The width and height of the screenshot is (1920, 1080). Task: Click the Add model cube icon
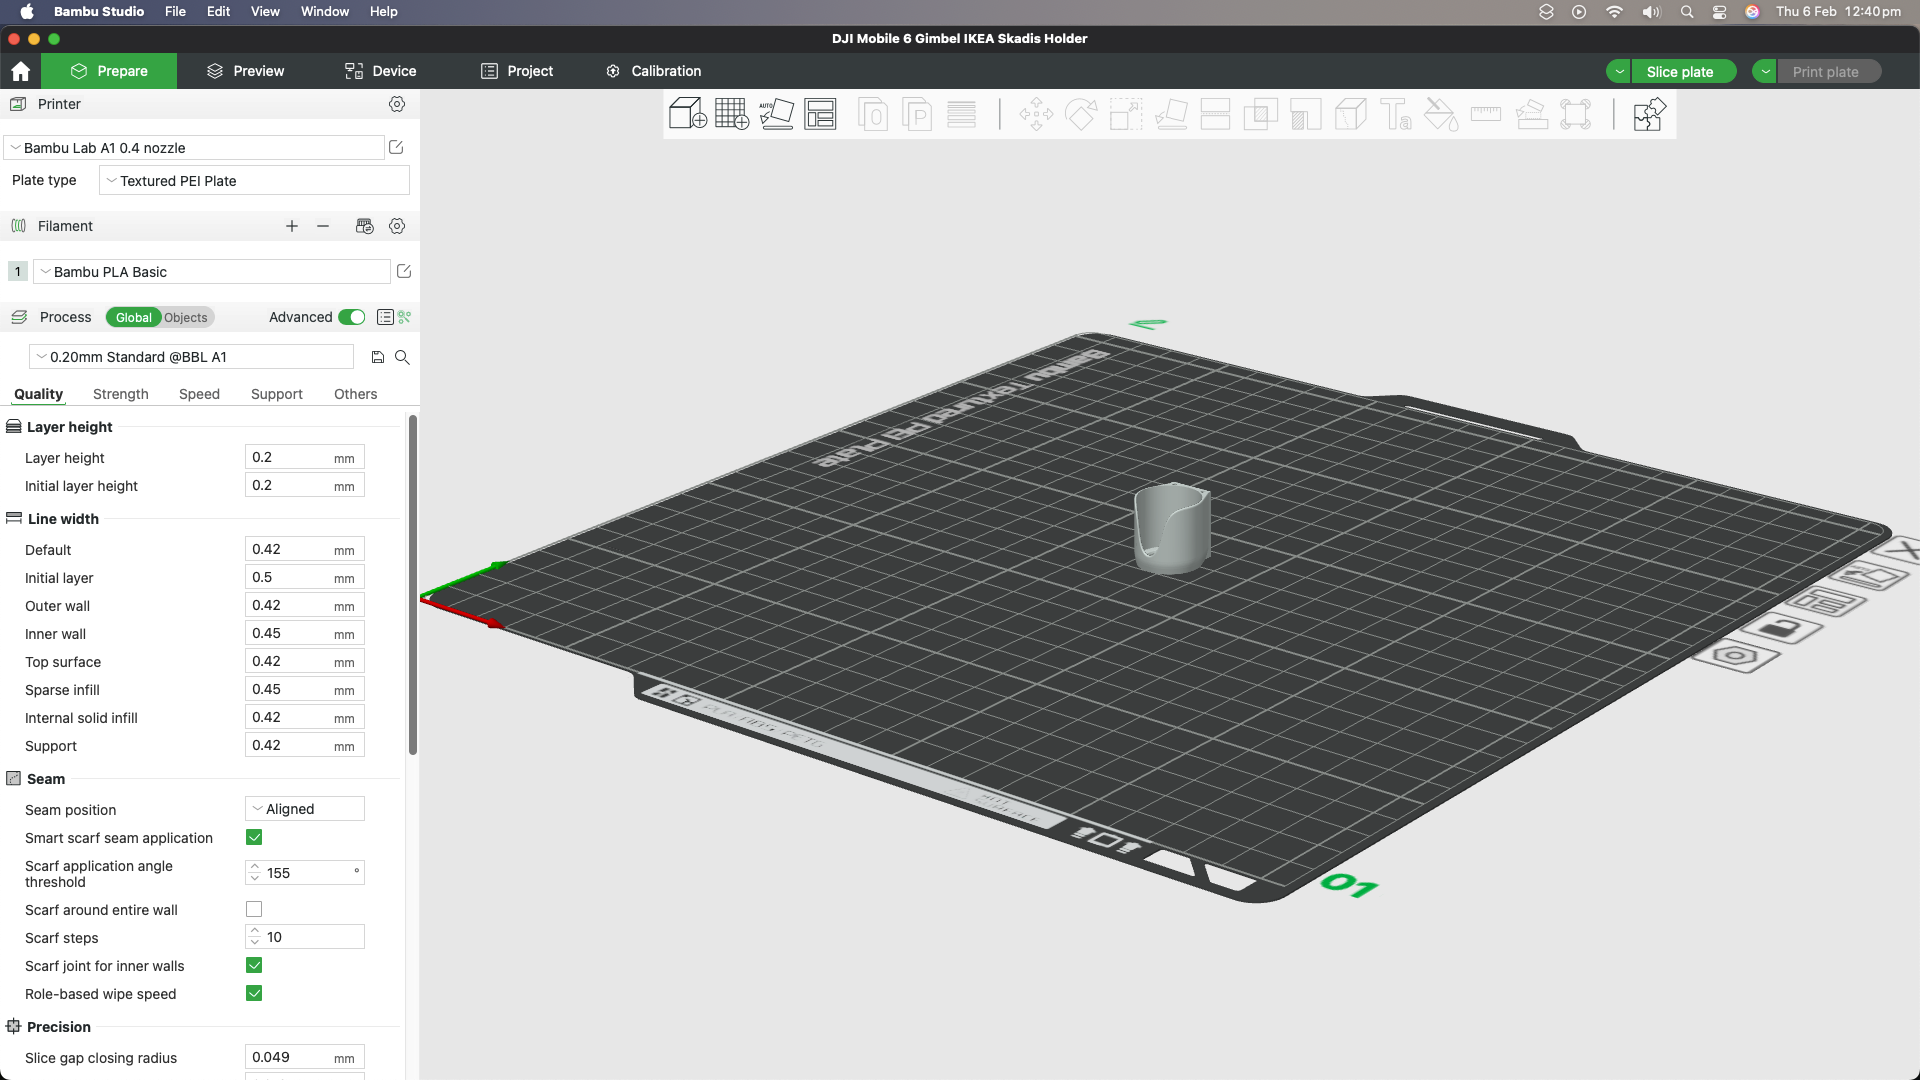[x=687, y=114]
